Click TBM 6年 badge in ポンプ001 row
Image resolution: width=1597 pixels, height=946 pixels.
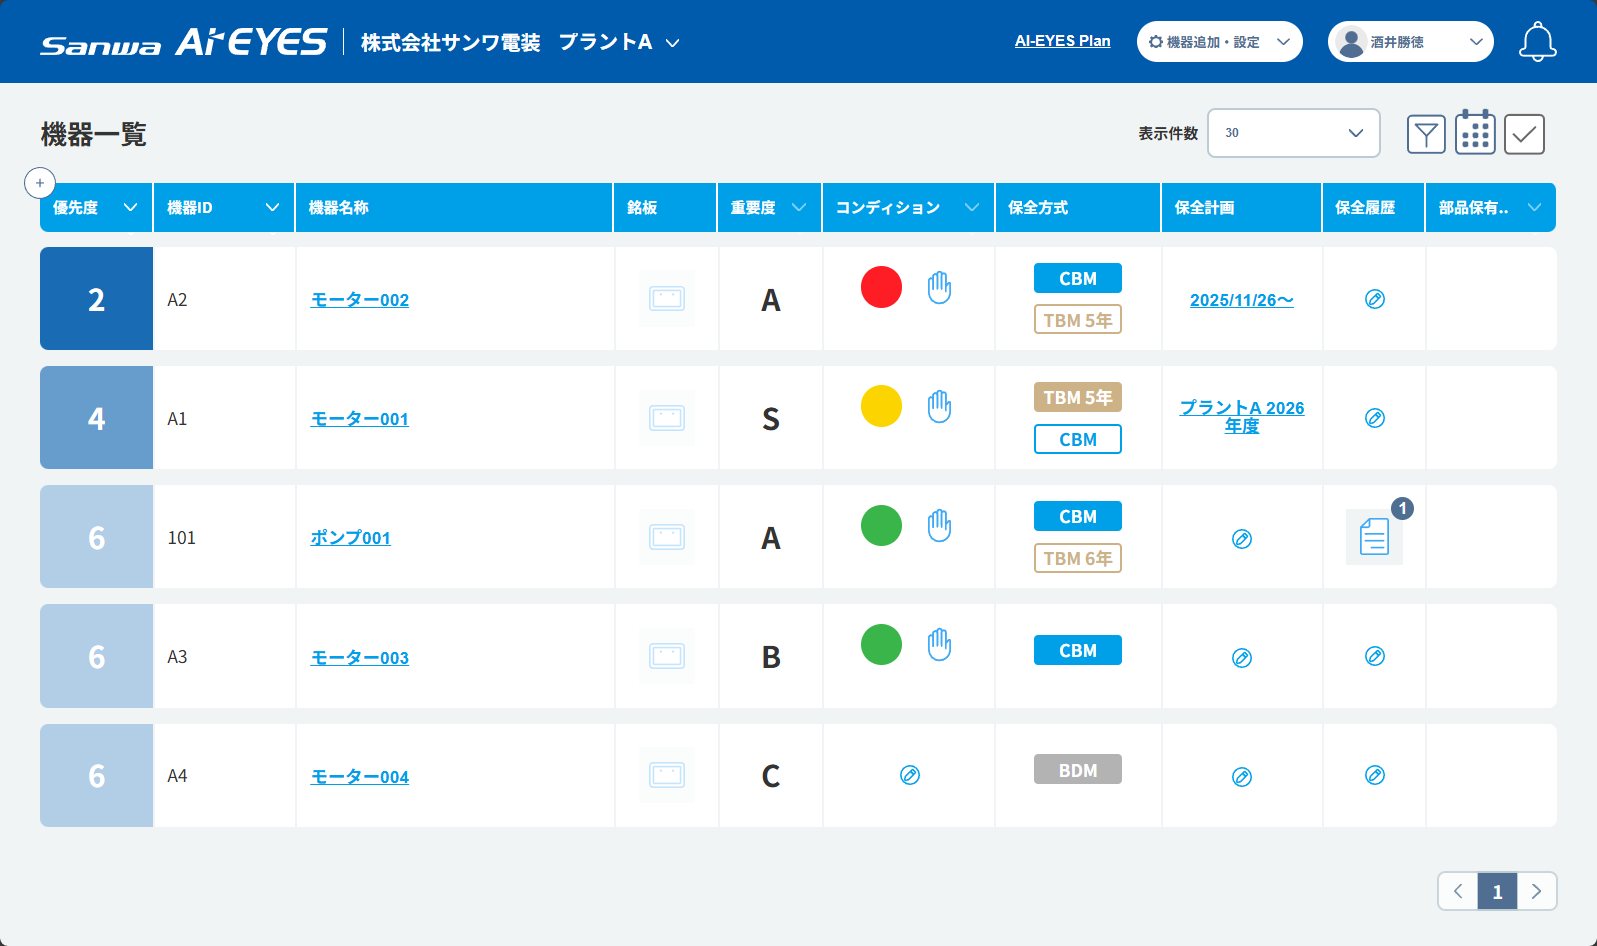coord(1078,558)
